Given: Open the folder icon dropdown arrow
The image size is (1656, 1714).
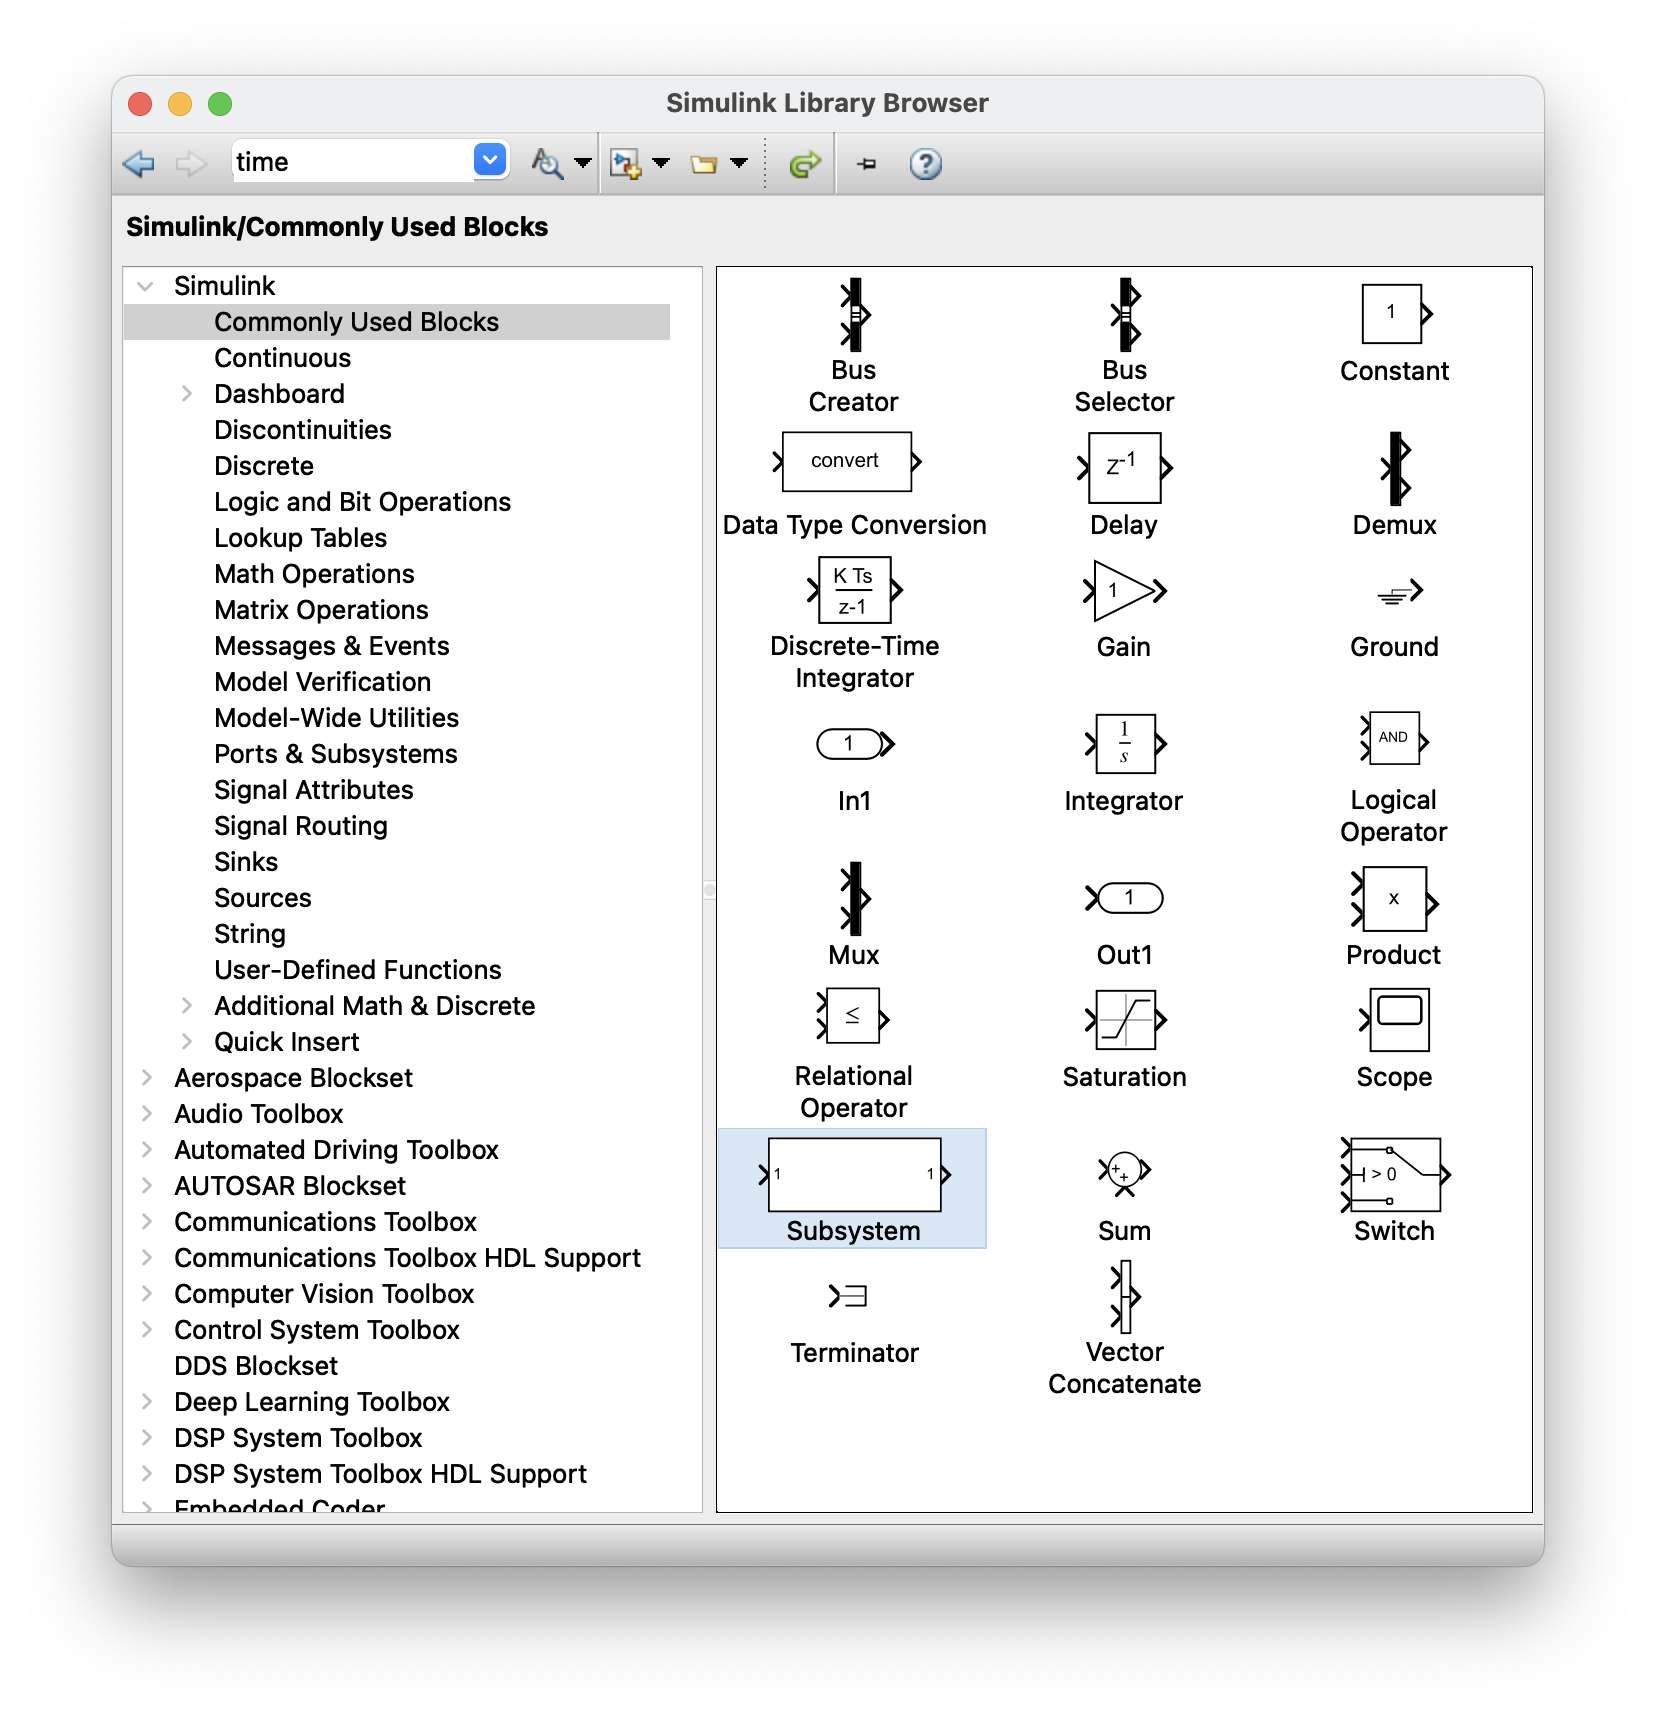Looking at the screenshot, I should [x=739, y=162].
